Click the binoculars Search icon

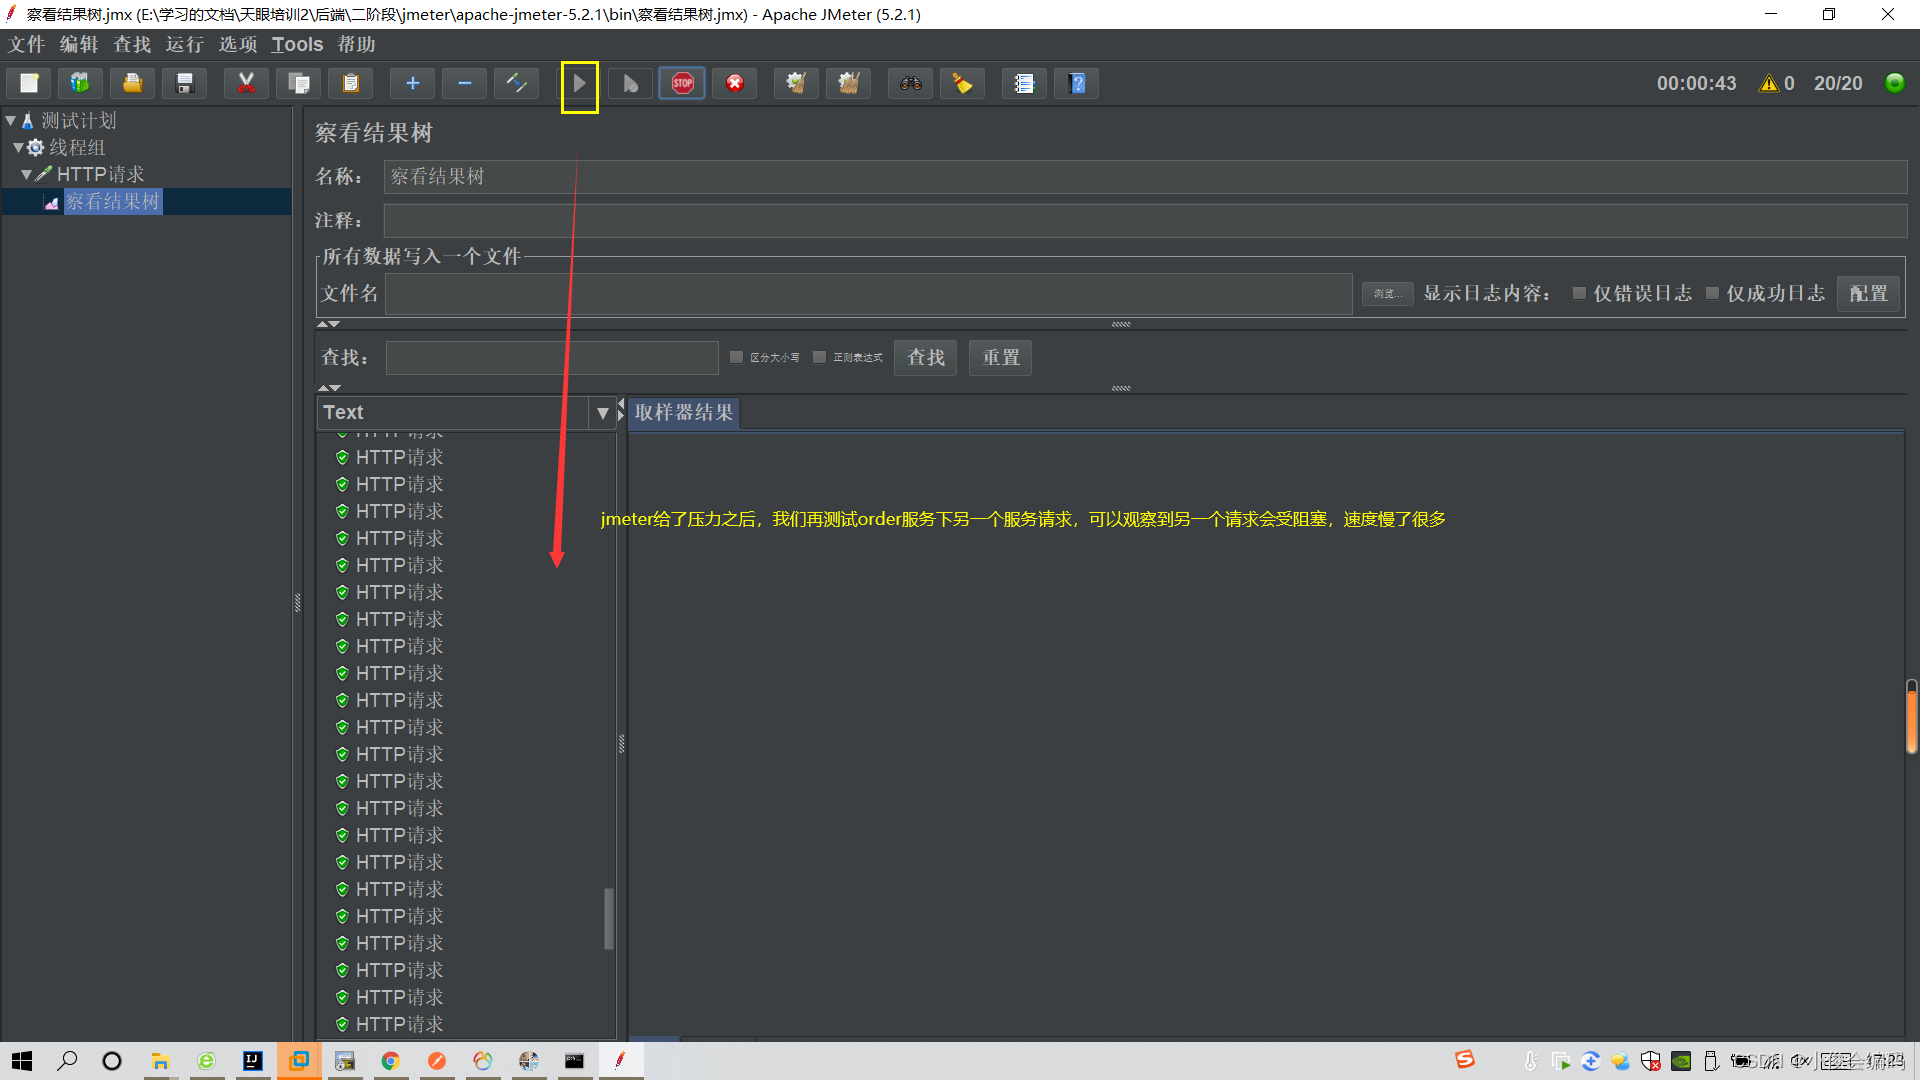click(910, 84)
